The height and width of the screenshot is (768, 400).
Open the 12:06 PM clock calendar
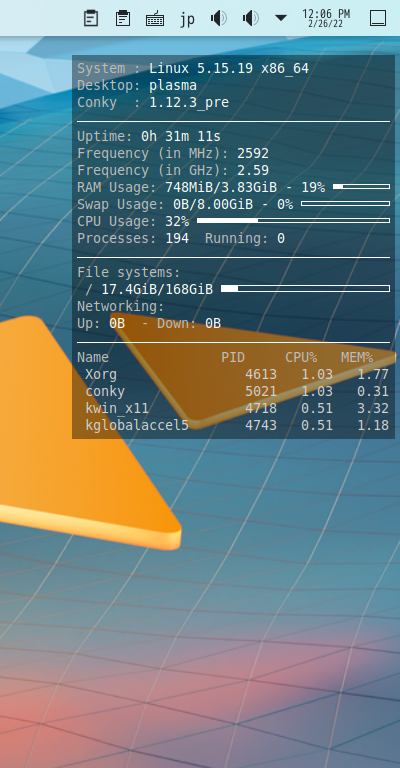pos(326,13)
